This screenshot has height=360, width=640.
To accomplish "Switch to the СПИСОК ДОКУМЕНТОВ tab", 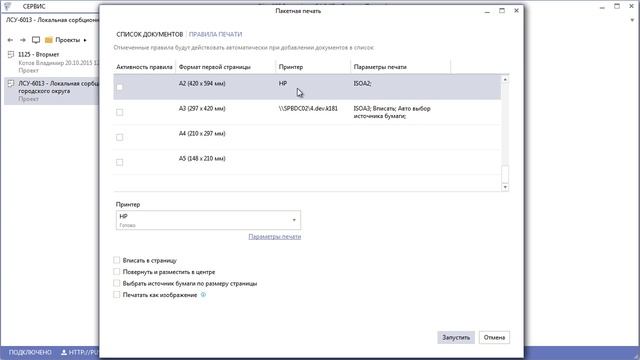I will coord(149,34).
